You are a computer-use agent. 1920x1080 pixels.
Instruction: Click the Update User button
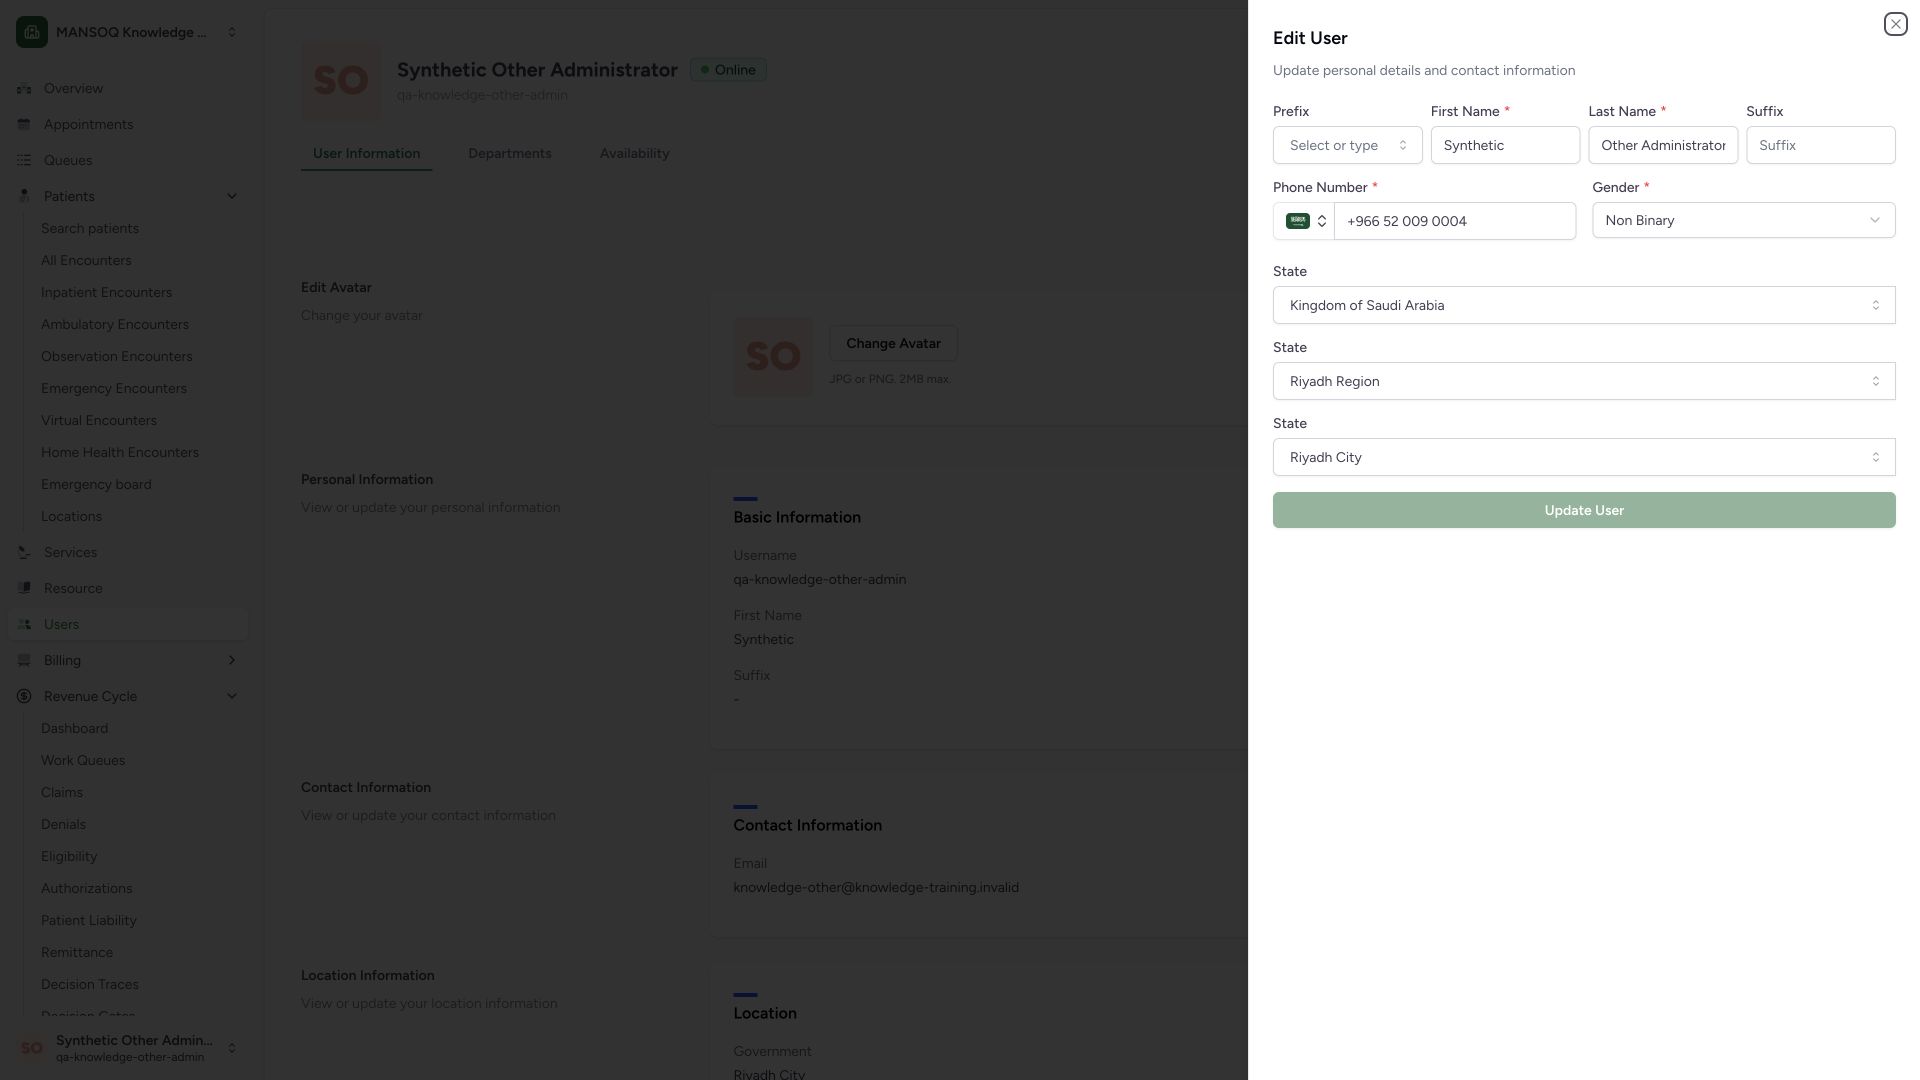point(1584,510)
